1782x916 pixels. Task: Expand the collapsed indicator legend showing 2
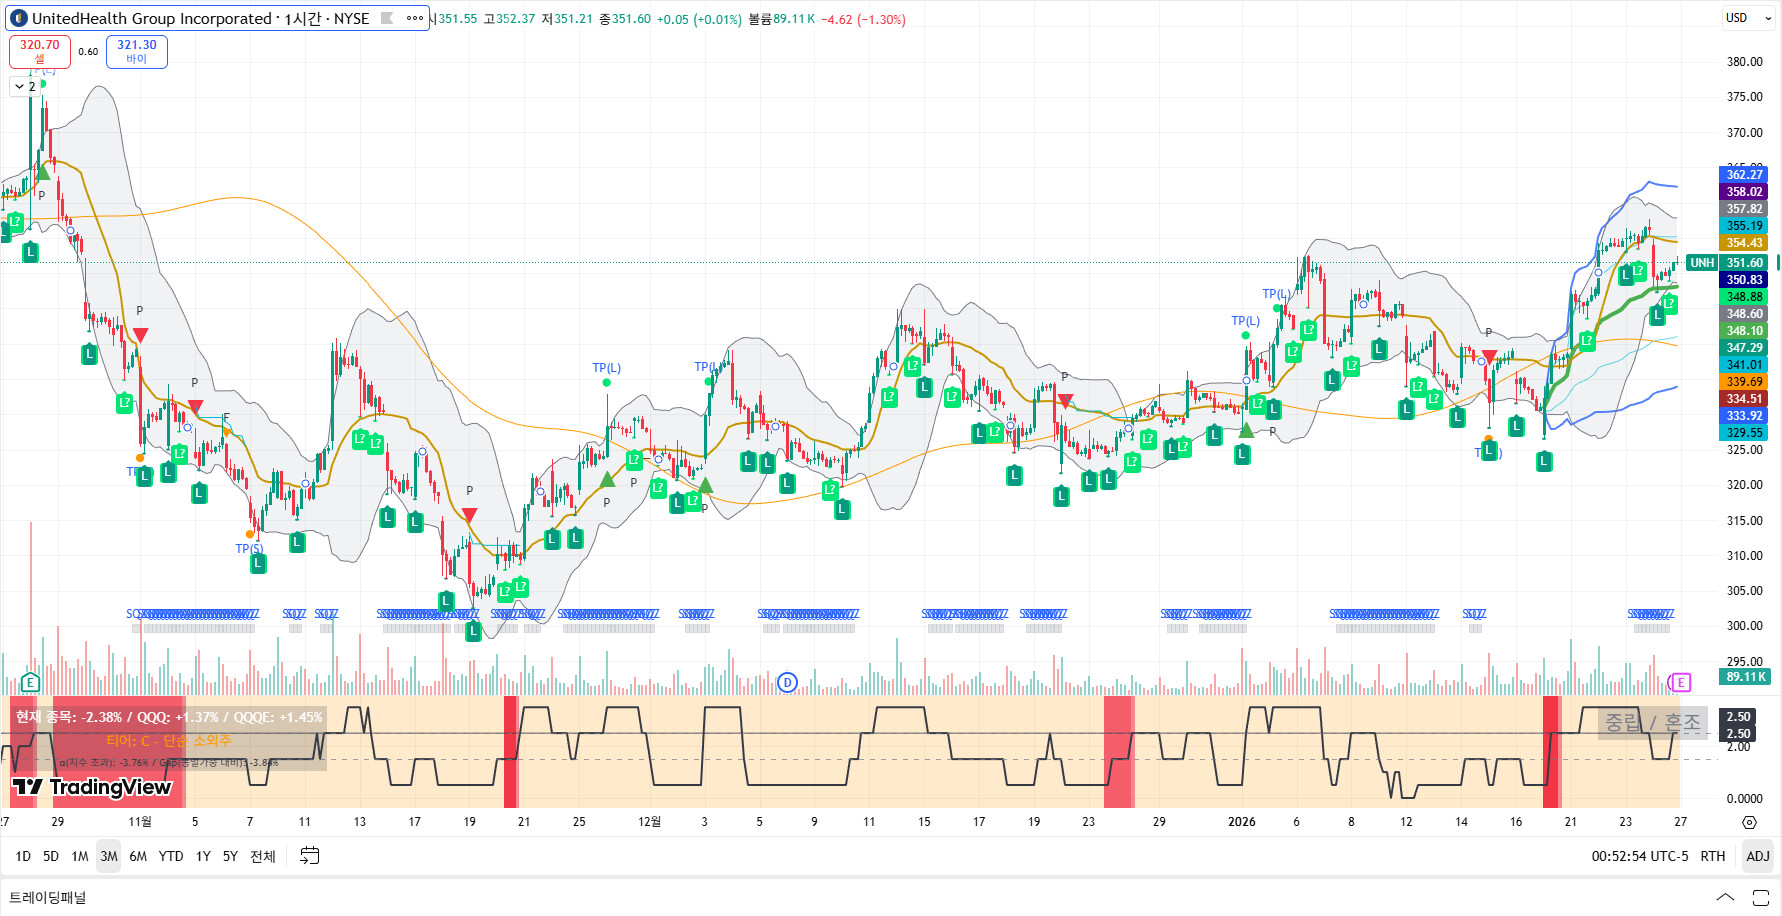click(x=25, y=87)
